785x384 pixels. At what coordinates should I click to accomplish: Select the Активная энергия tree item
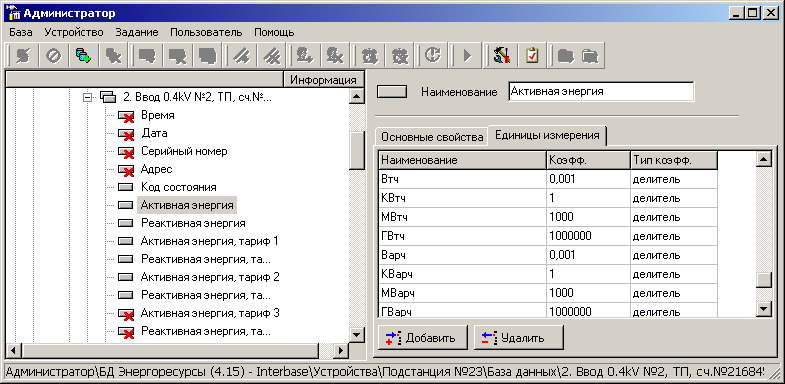click(187, 205)
